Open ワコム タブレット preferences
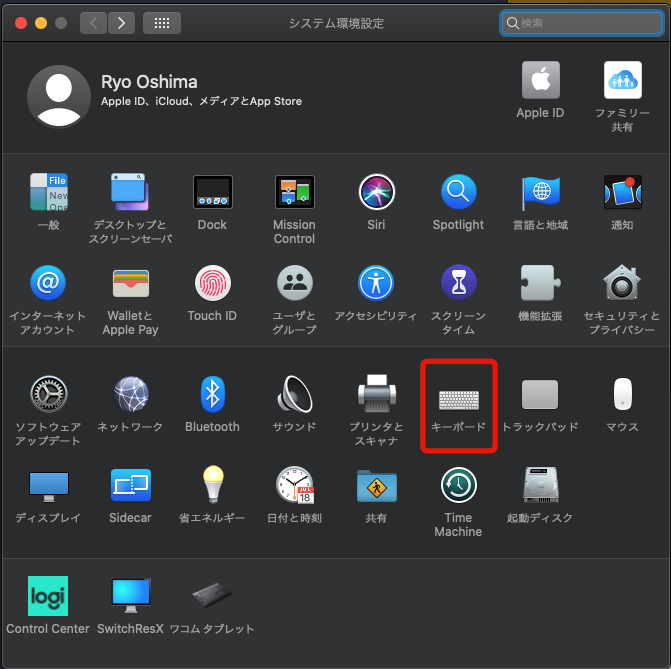Screen dimensions: 671x669 (x=212, y=595)
